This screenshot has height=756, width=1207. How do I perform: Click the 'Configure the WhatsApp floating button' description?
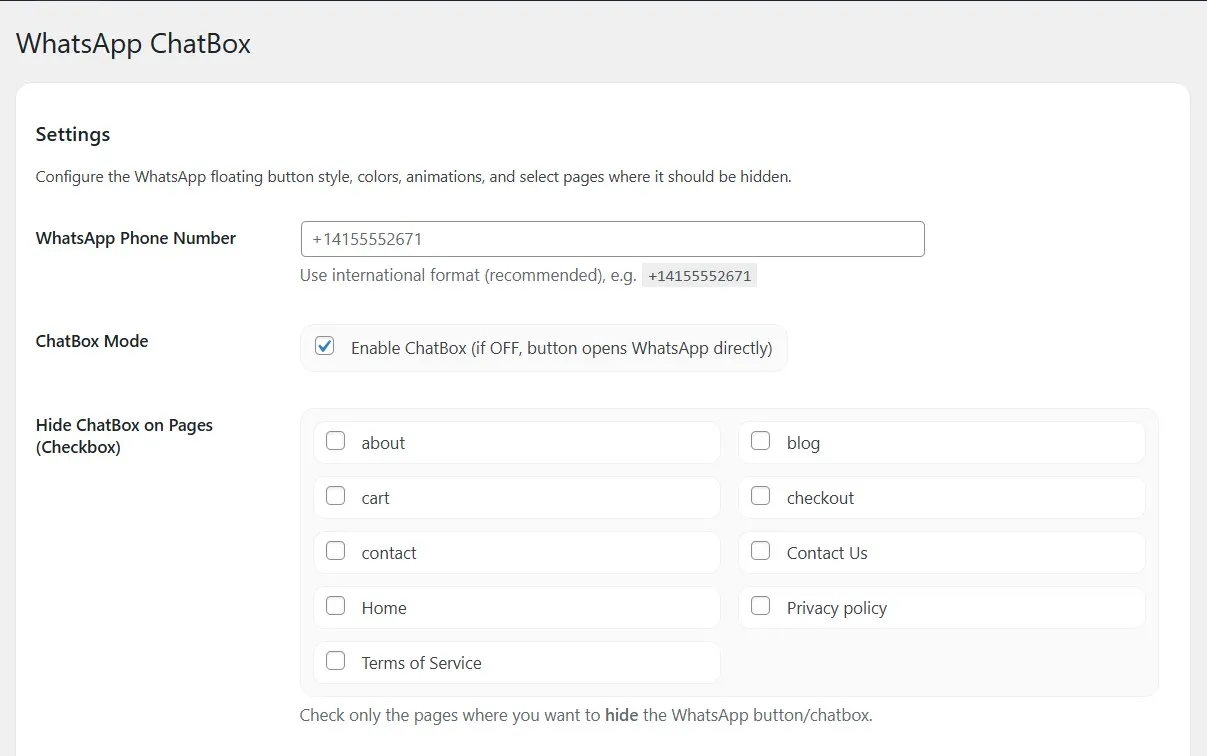tap(413, 177)
